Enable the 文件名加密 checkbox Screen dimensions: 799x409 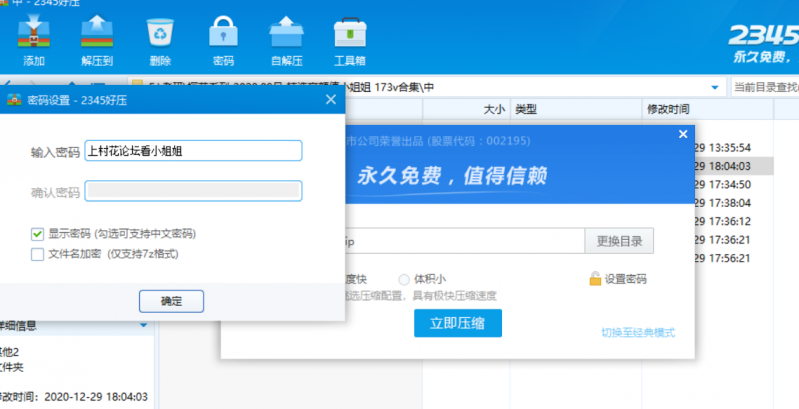tap(37, 254)
